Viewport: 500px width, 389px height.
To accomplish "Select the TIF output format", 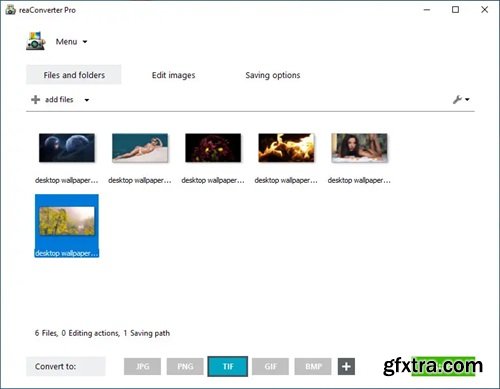I will [x=228, y=367].
